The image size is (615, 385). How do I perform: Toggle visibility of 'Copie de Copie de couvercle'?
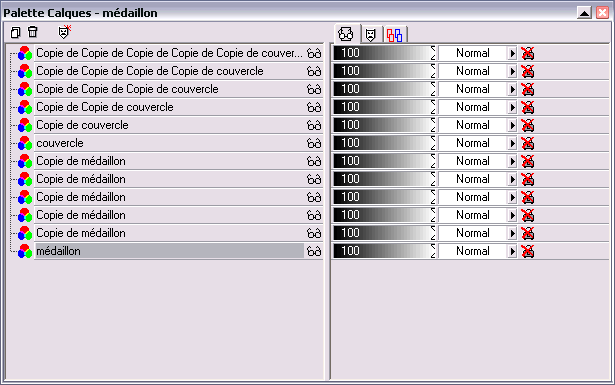314,107
